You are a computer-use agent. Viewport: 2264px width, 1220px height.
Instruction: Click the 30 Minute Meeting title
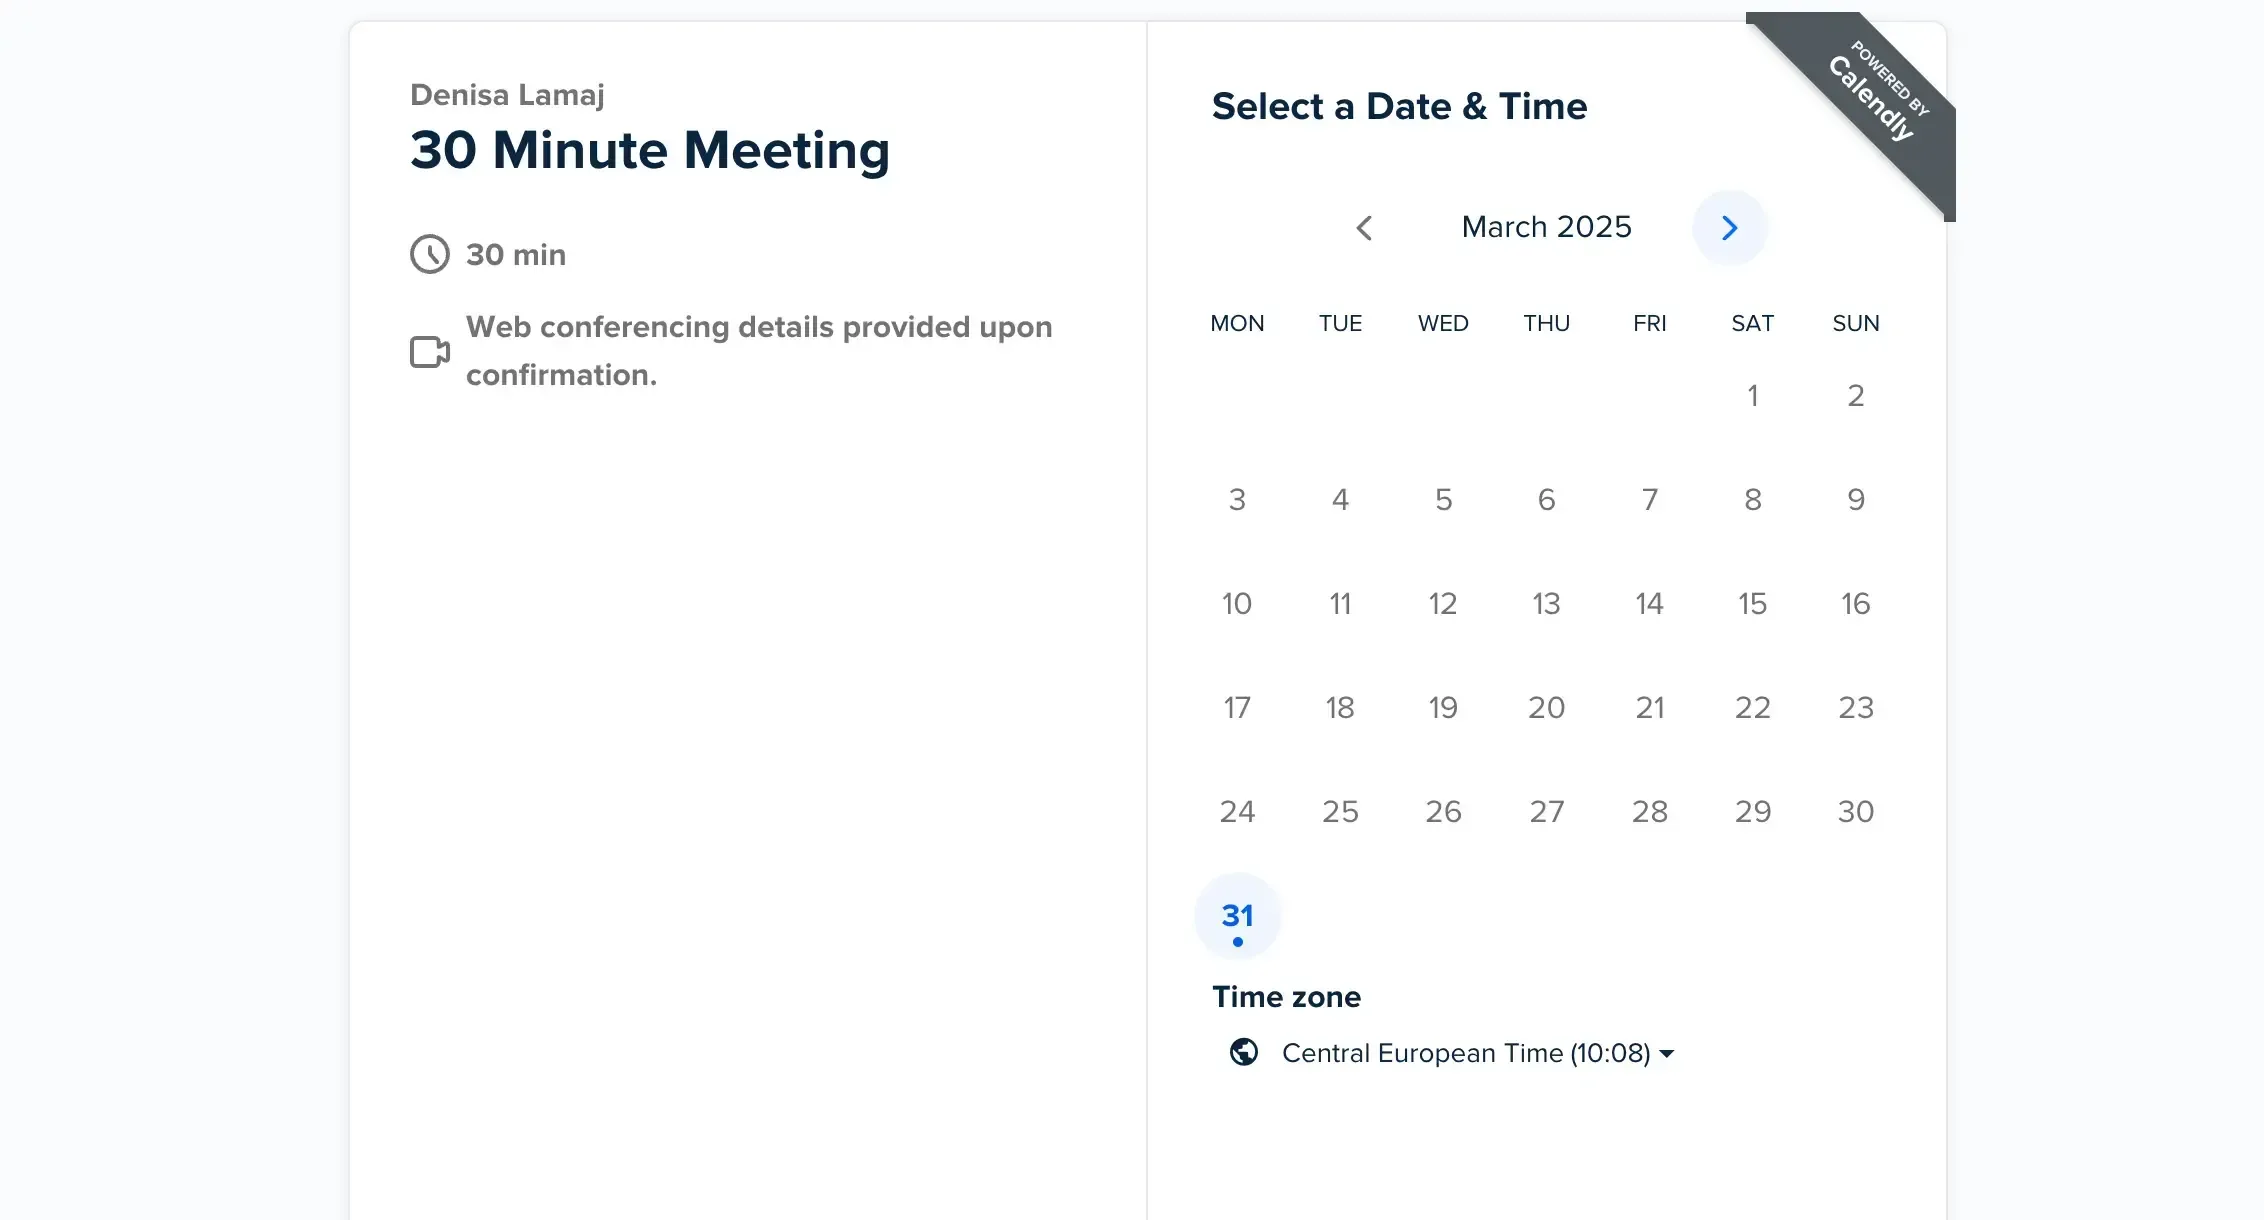click(649, 150)
